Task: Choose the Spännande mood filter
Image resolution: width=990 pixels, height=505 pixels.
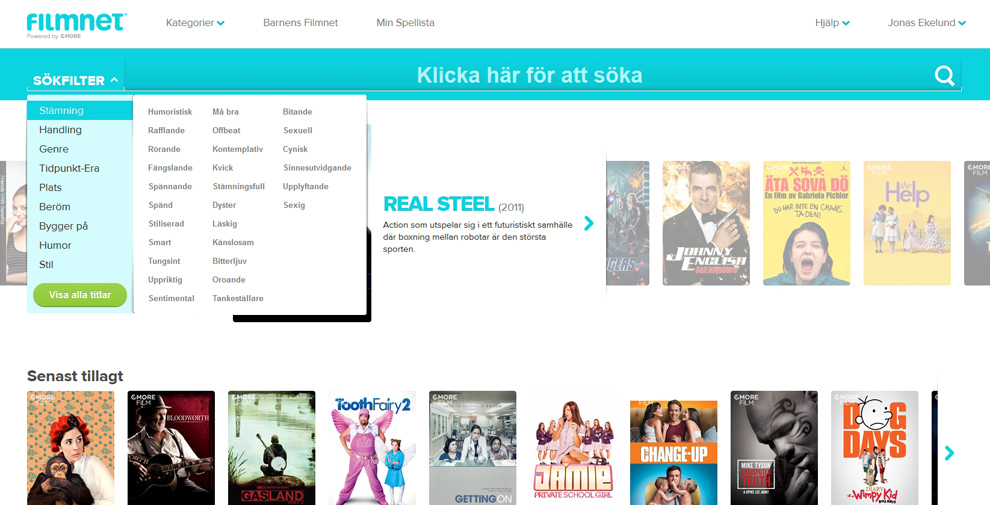Action: [170, 186]
